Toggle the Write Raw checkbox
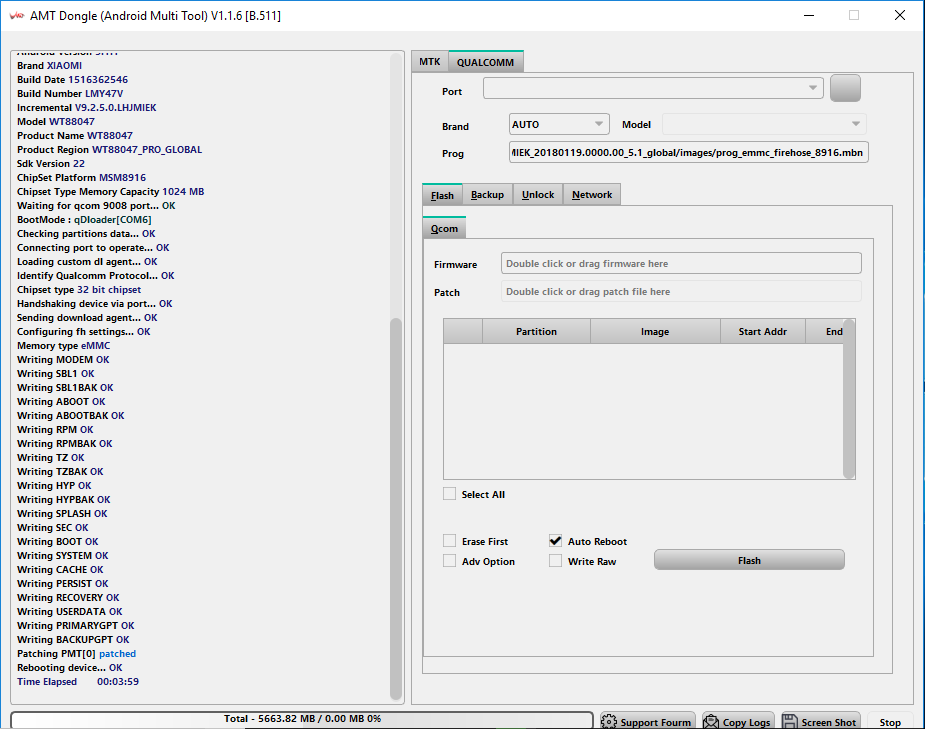The height and width of the screenshot is (729, 925). 555,561
